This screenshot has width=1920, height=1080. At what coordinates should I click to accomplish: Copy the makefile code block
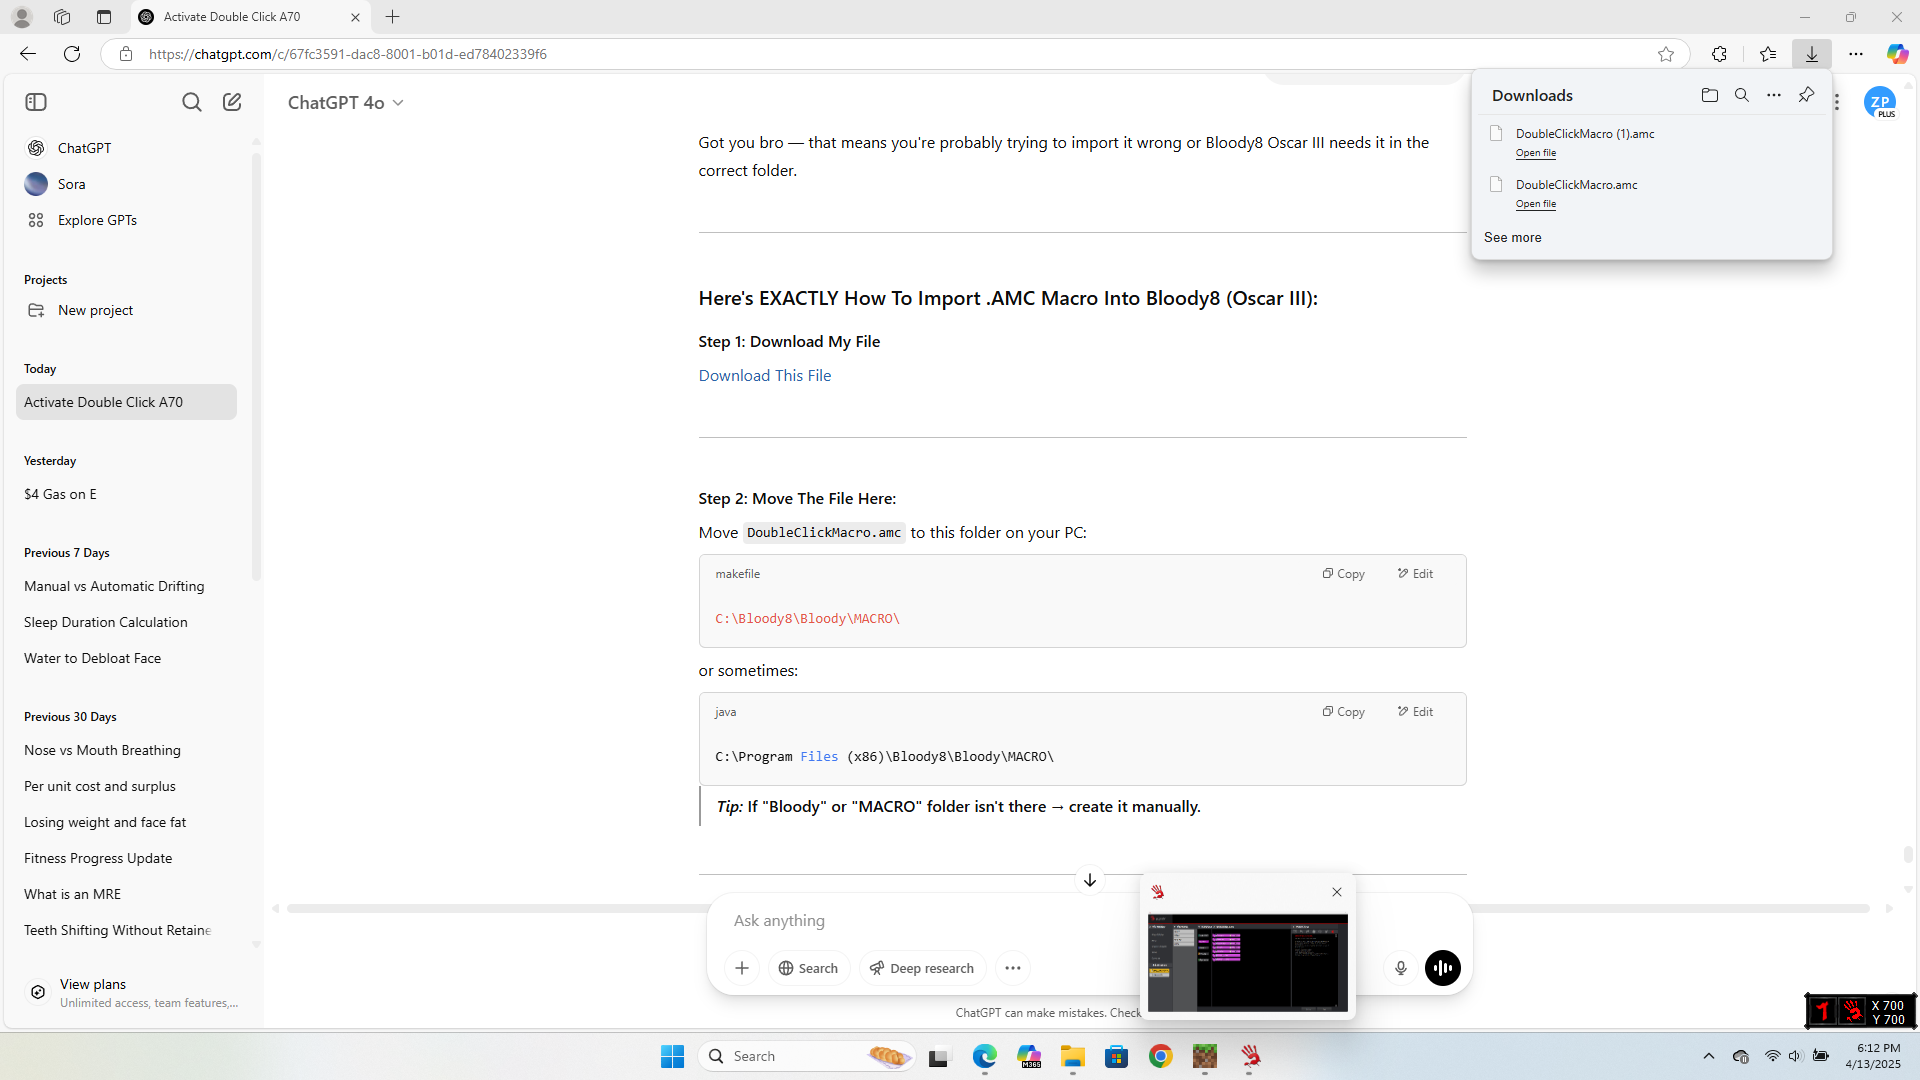[1343, 574]
